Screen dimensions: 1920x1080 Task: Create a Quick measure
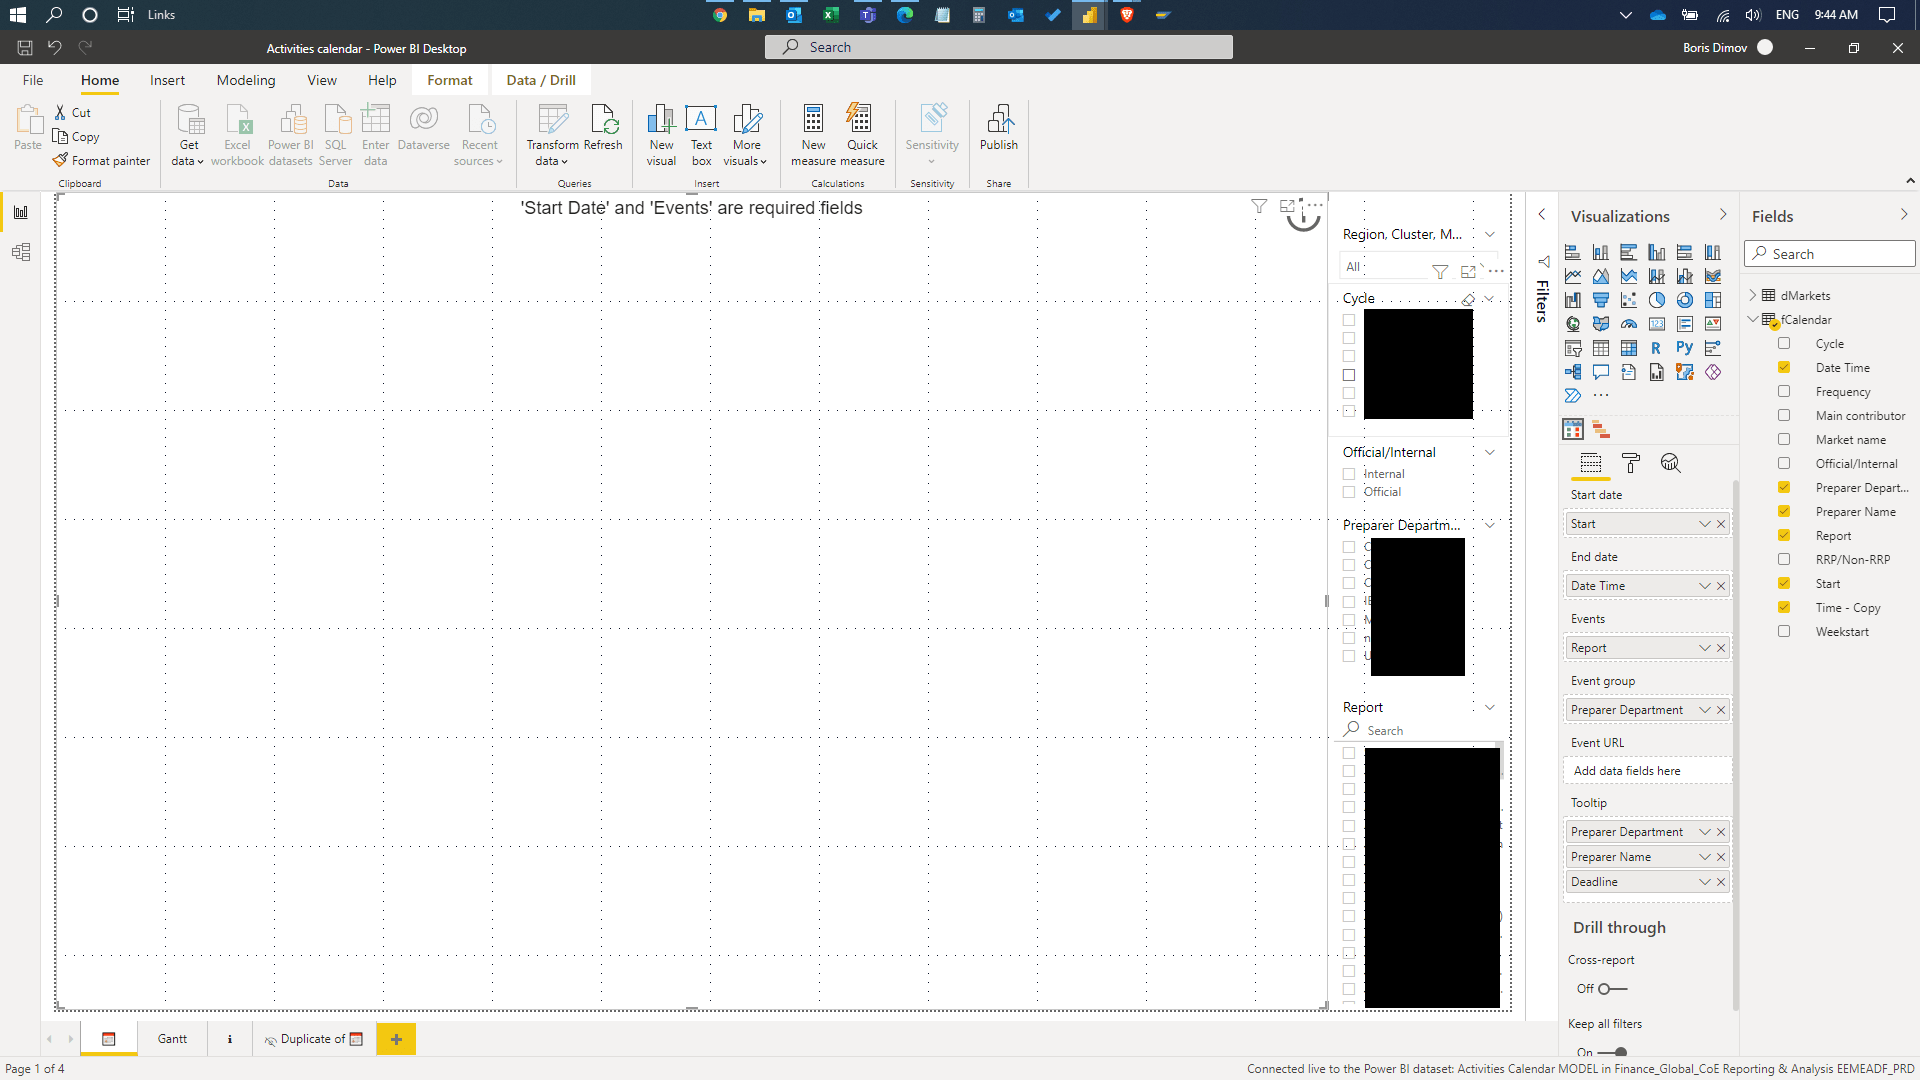click(x=862, y=134)
